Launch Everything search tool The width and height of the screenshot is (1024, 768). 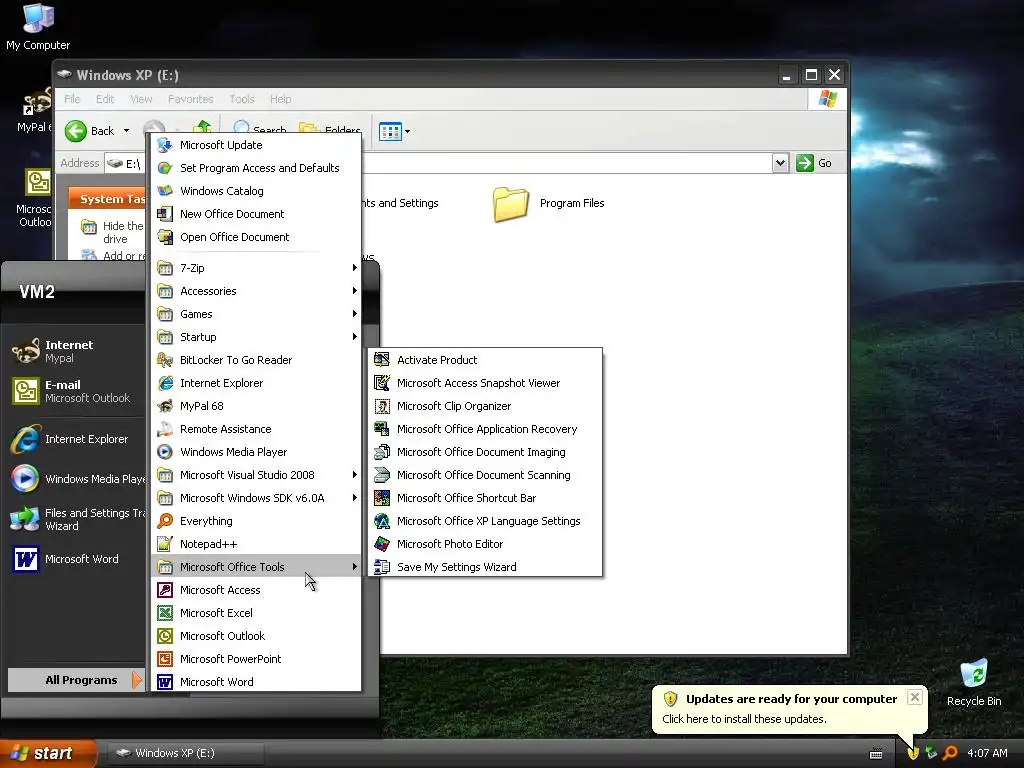point(256,521)
